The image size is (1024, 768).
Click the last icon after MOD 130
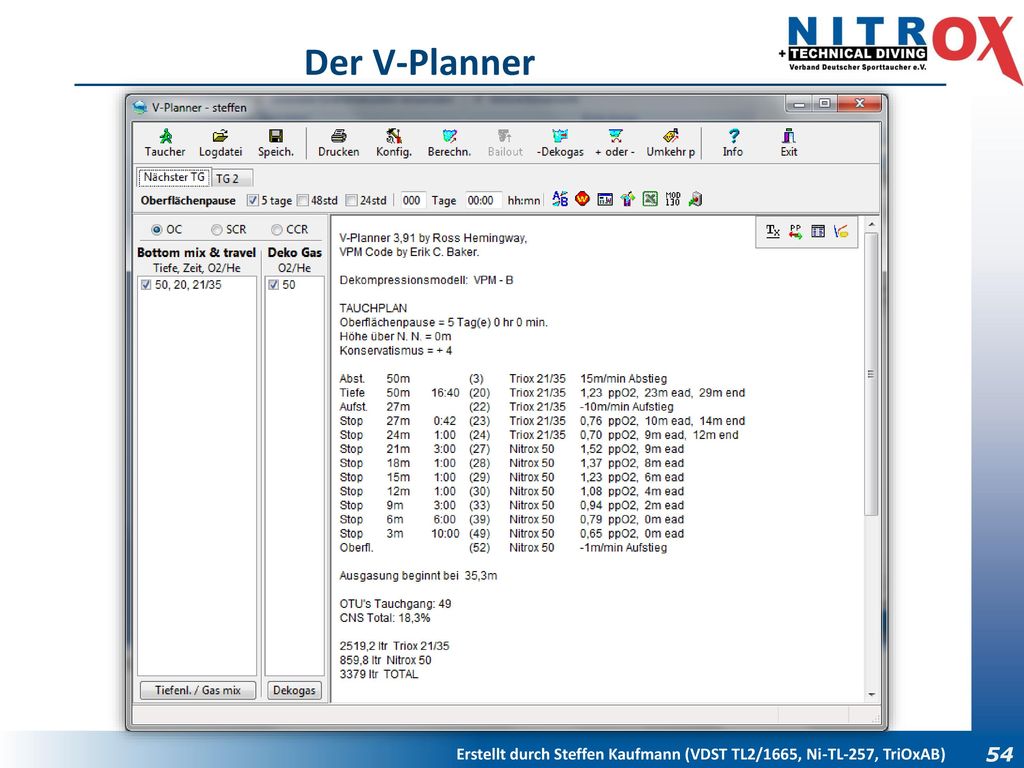point(695,199)
